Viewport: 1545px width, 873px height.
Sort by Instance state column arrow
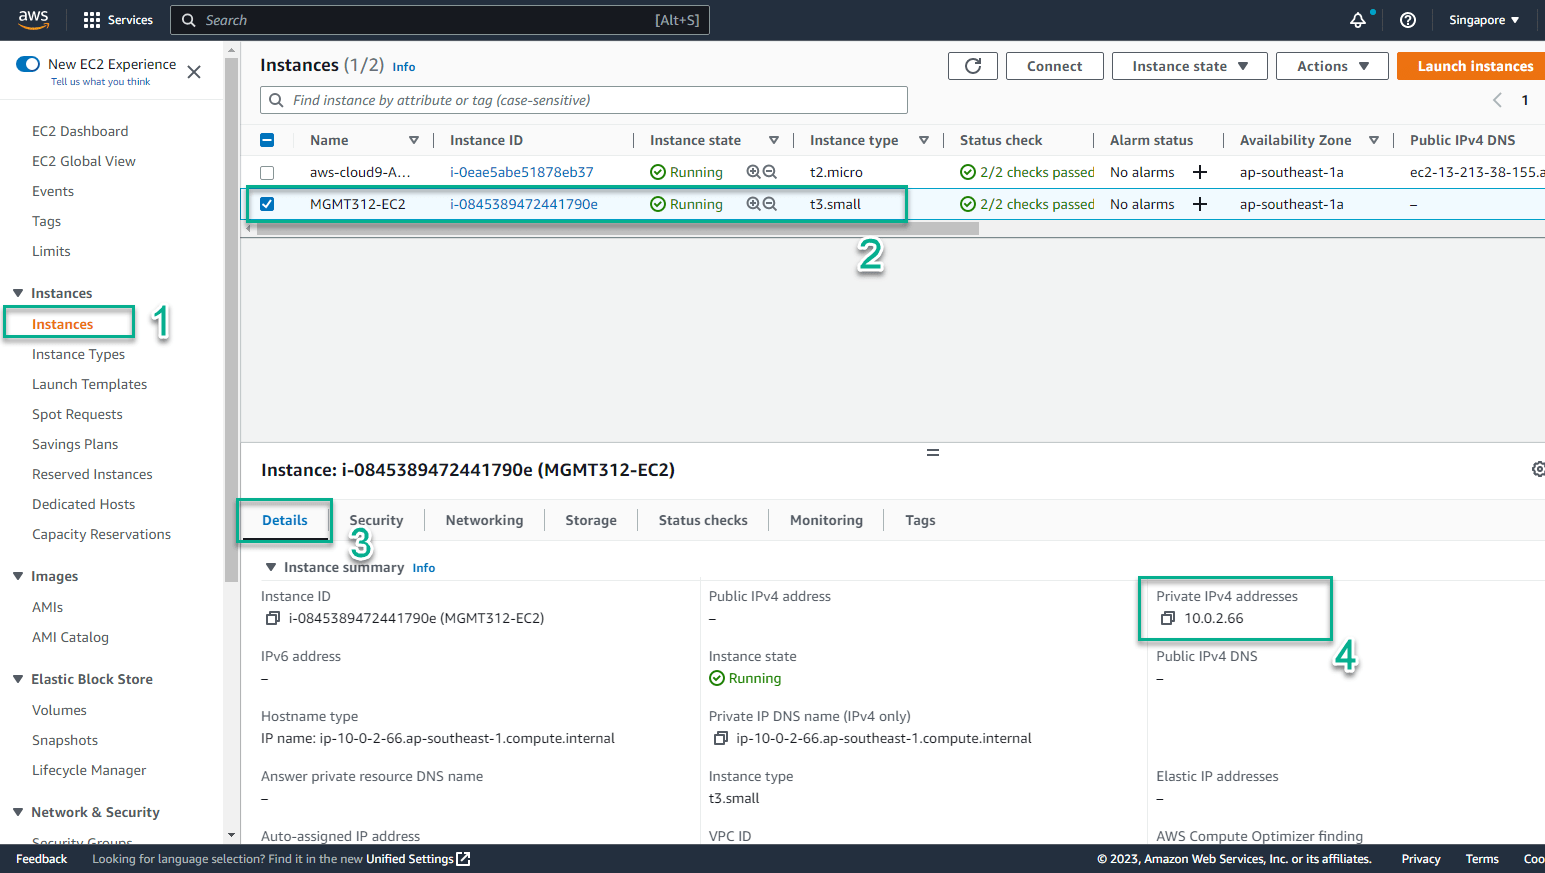coord(774,140)
